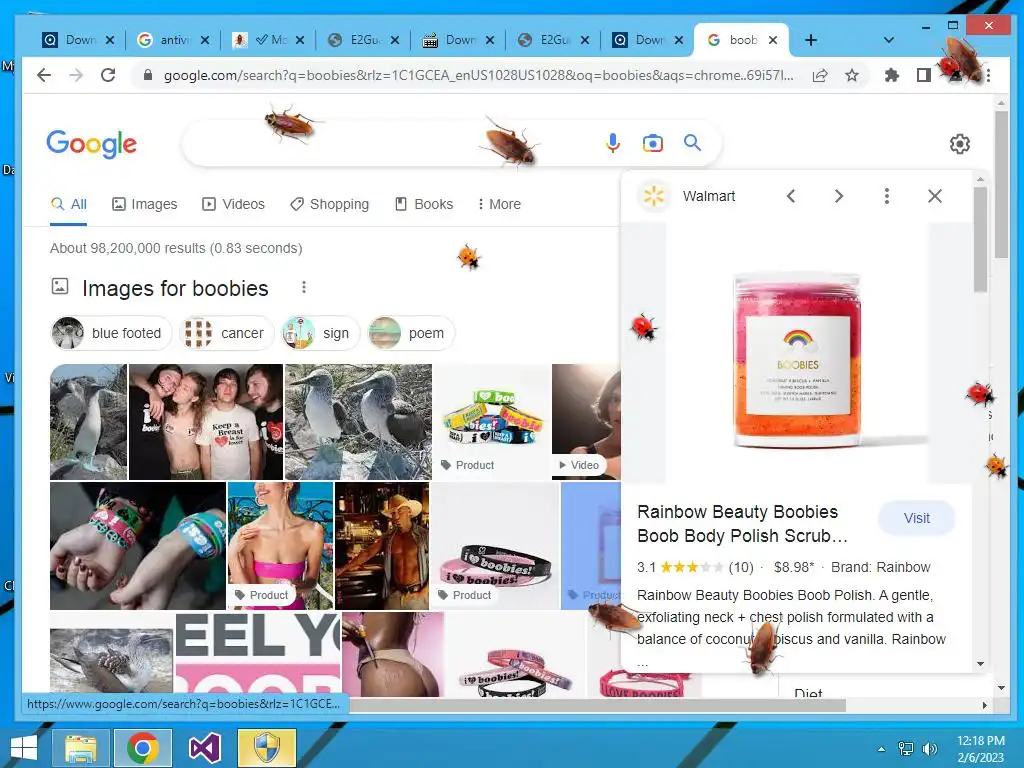Open the More search filters menu
The width and height of the screenshot is (1024, 768).
click(499, 204)
